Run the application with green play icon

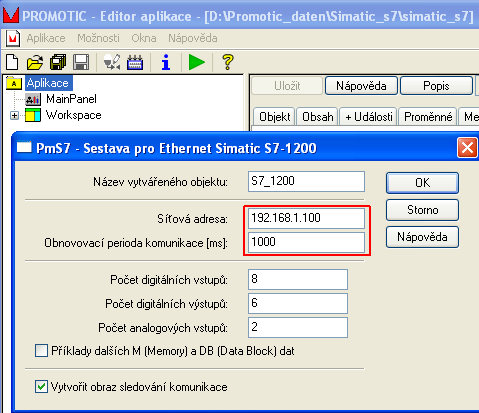[197, 62]
